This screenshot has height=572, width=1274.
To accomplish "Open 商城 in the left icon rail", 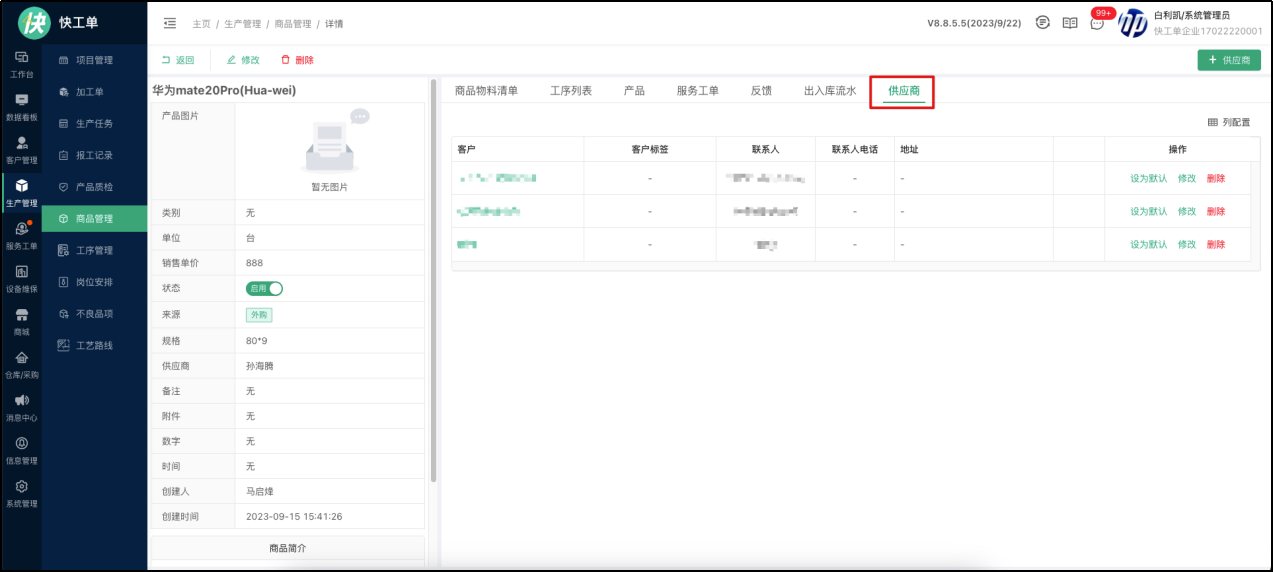I will pos(21,322).
